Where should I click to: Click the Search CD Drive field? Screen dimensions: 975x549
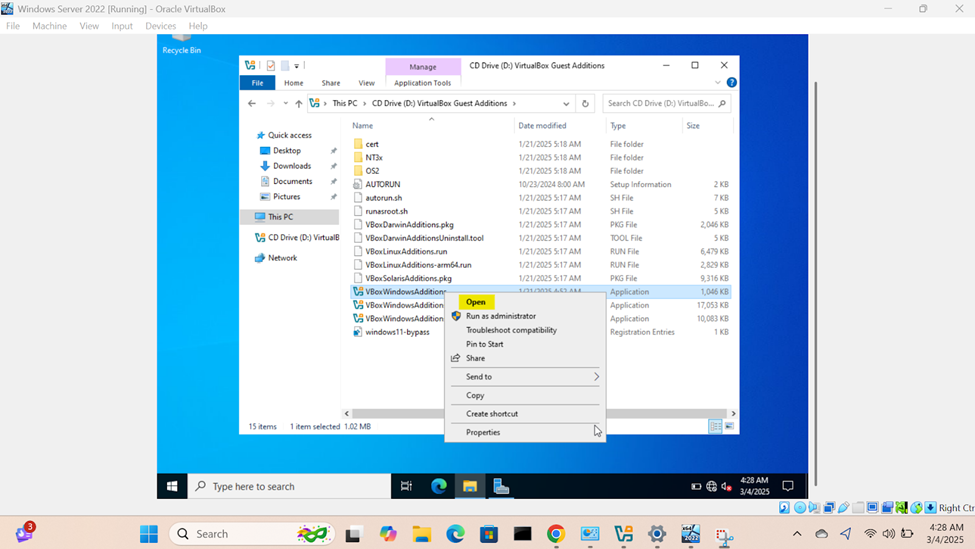tap(666, 103)
